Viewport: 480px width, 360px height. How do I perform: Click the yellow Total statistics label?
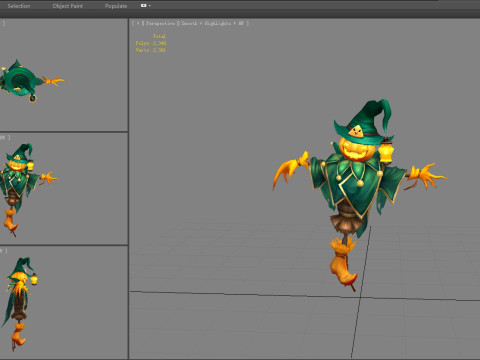pos(159,36)
